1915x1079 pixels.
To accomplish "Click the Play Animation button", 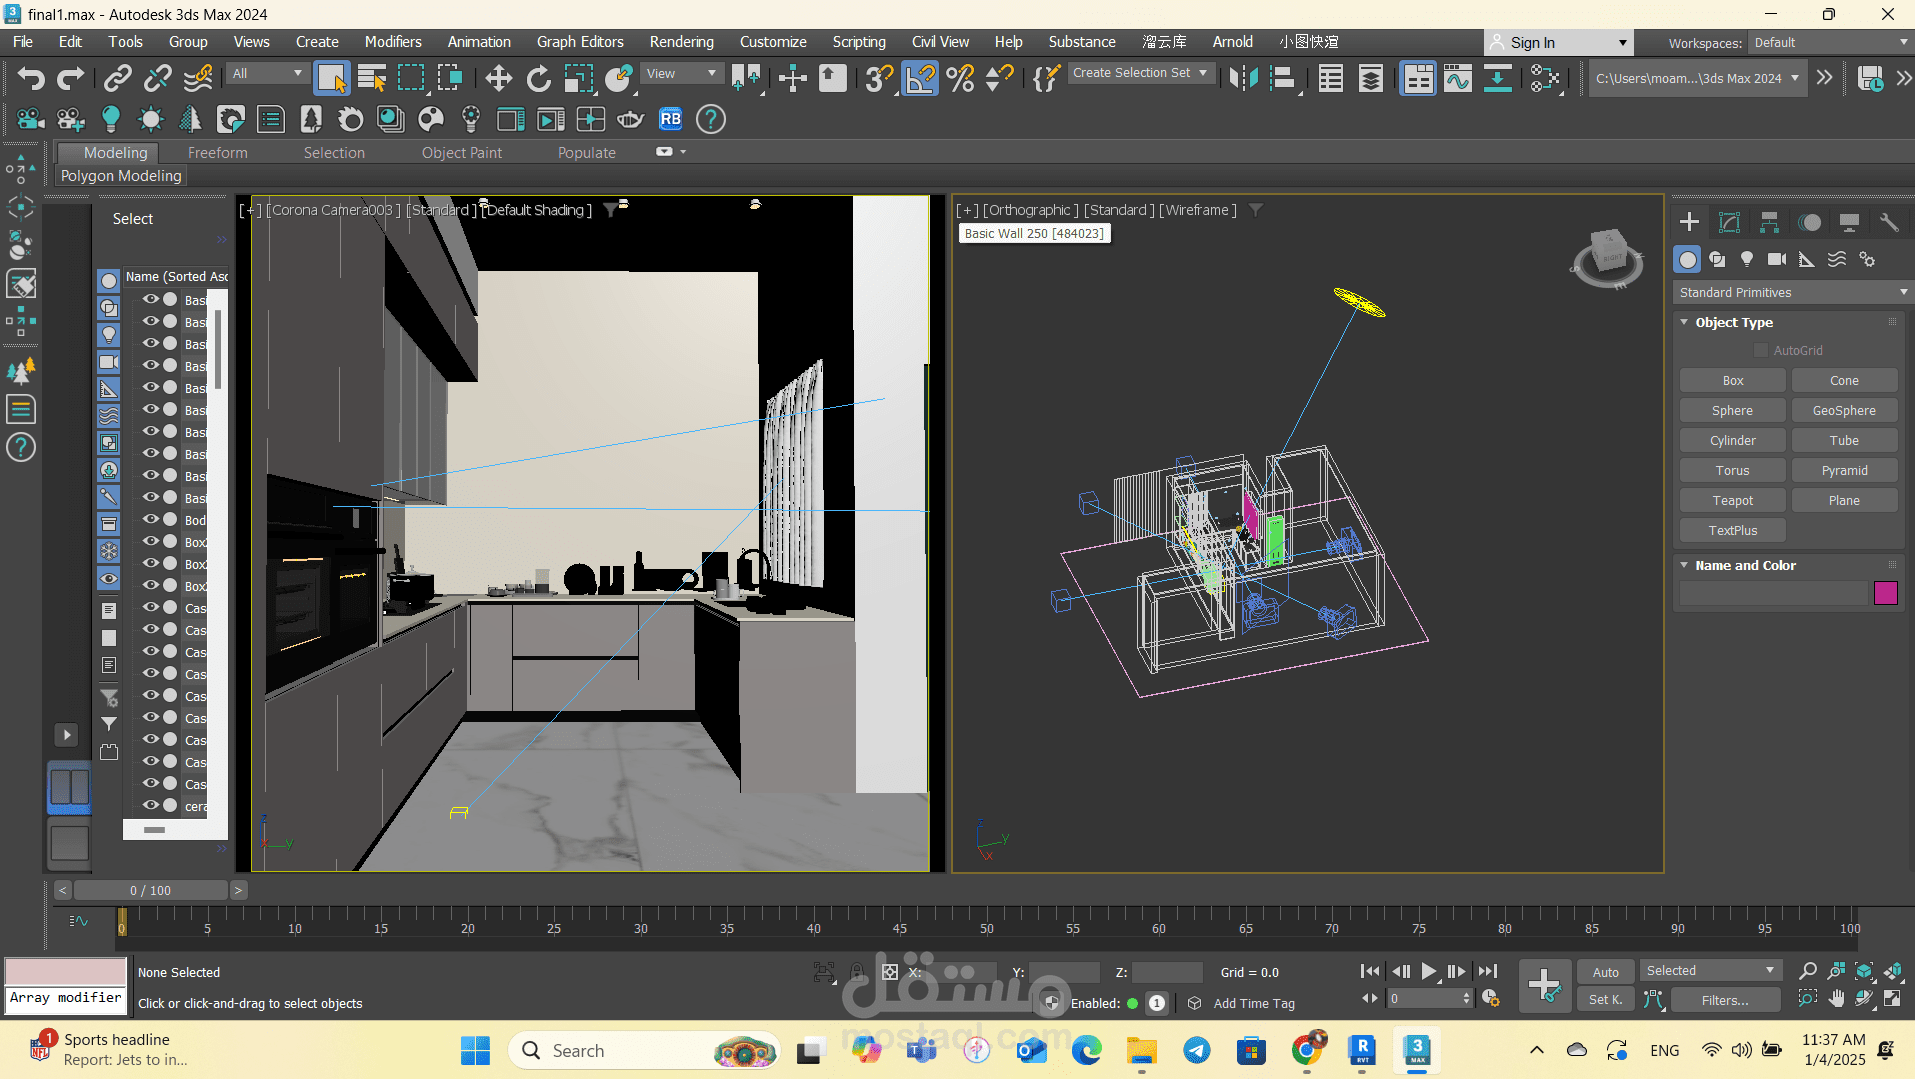I will coord(1428,971).
